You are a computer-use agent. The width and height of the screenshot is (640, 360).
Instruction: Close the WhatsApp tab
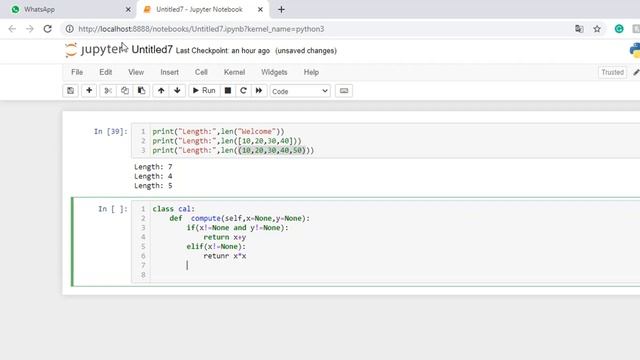click(128, 9)
